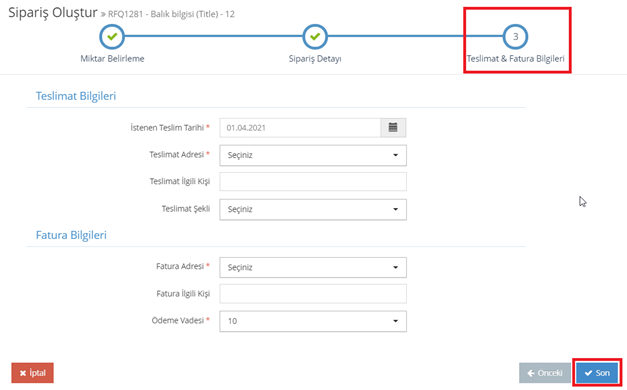The image size is (627, 390).
Task: Select the step 3 circle indicator
Action: (x=515, y=36)
